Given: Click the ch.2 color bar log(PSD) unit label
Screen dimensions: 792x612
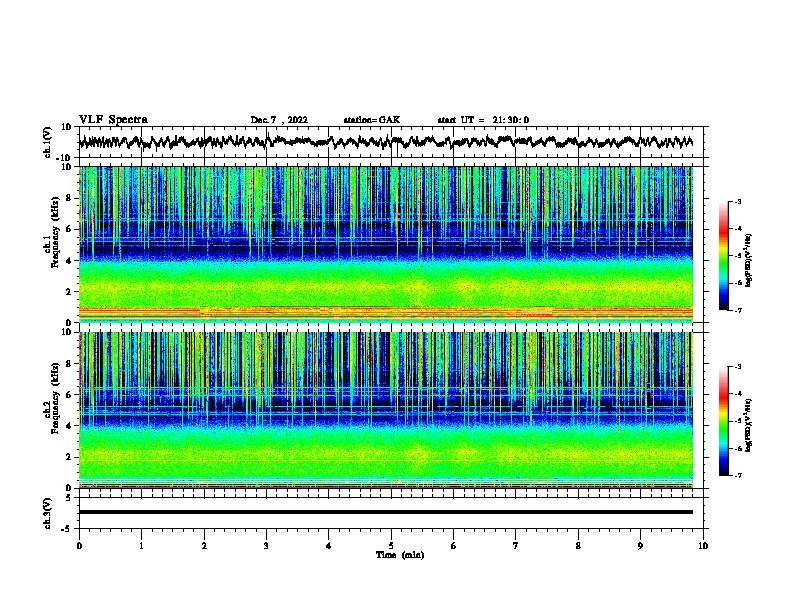Looking at the screenshot, I should (749, 425).
